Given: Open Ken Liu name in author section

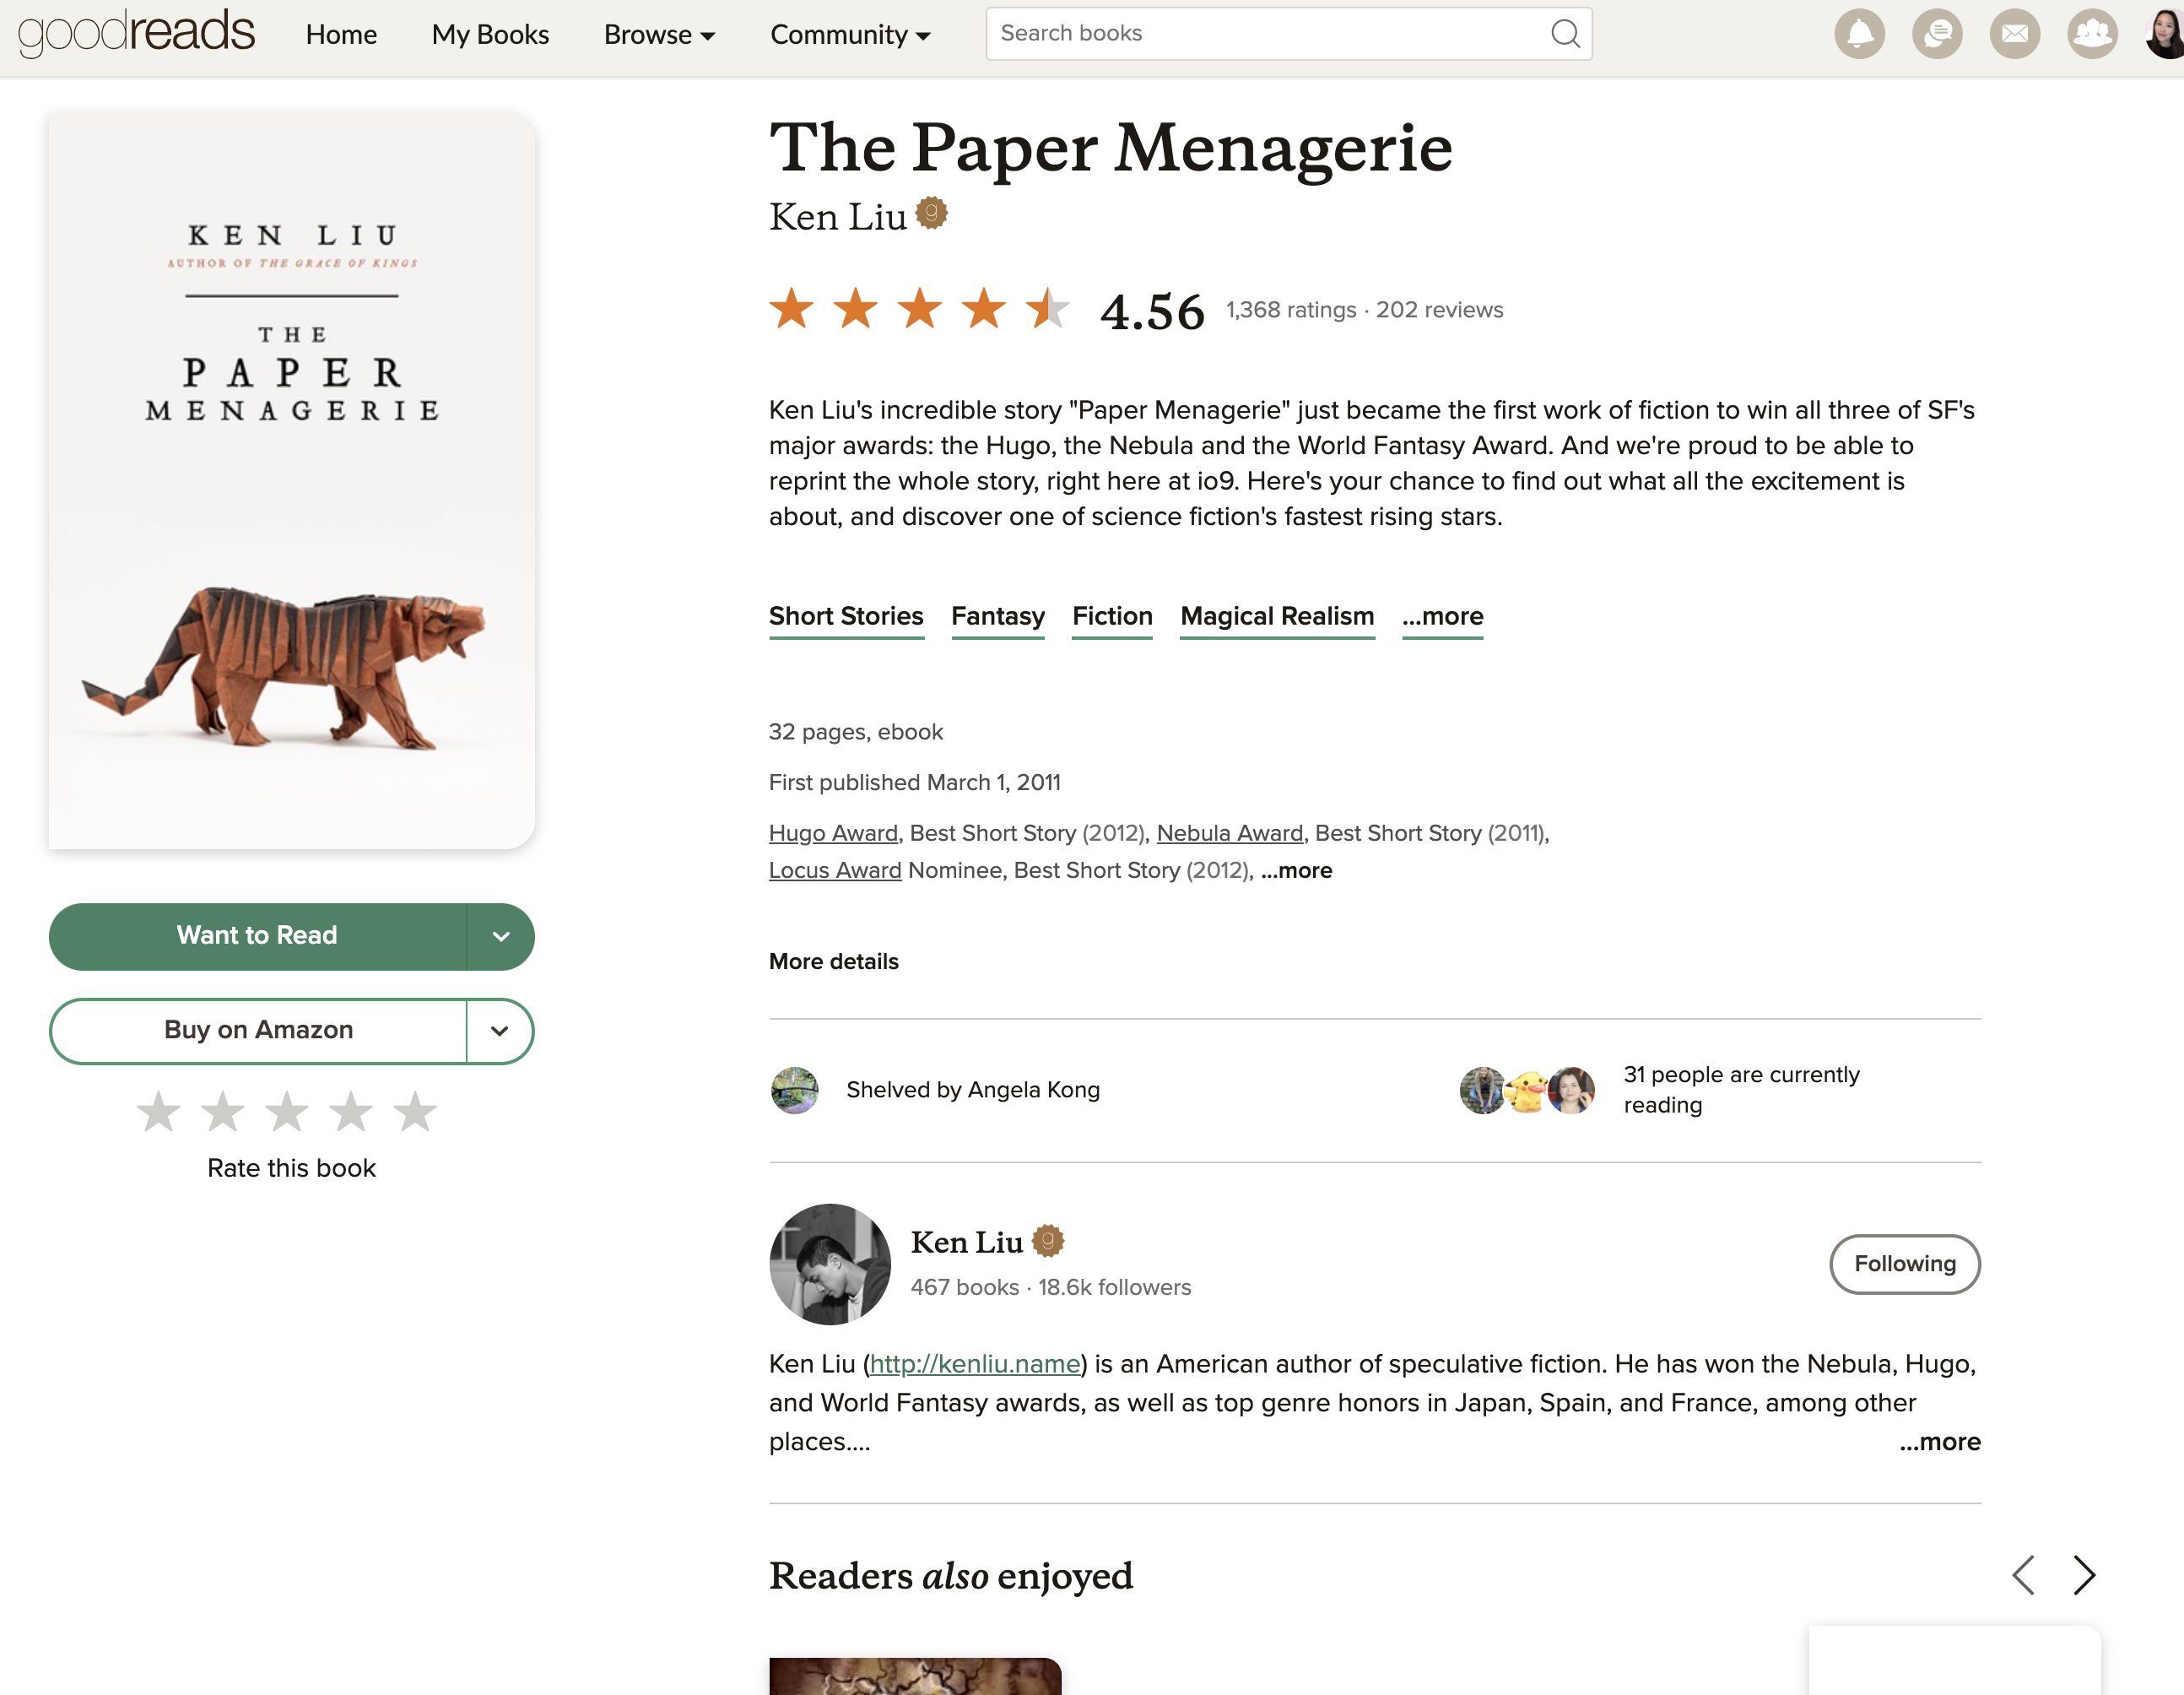Looking at the screenshot, I should pyautogui.click(x=966, y=1242).
